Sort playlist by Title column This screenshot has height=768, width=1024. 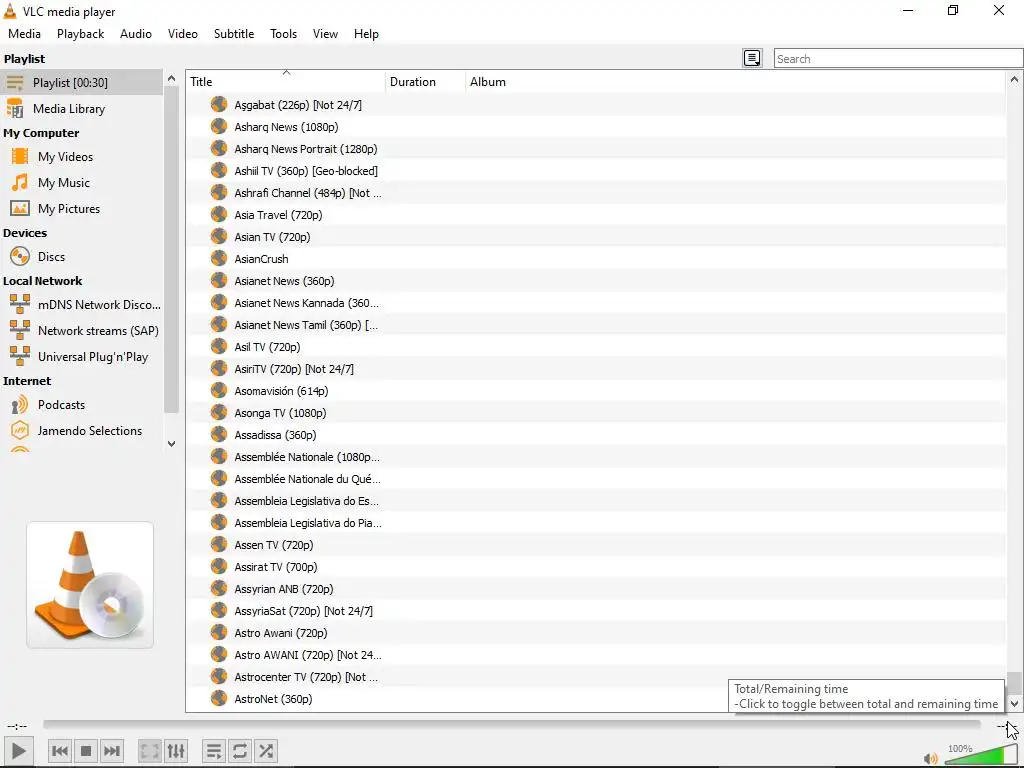click(x=286, y=82)
